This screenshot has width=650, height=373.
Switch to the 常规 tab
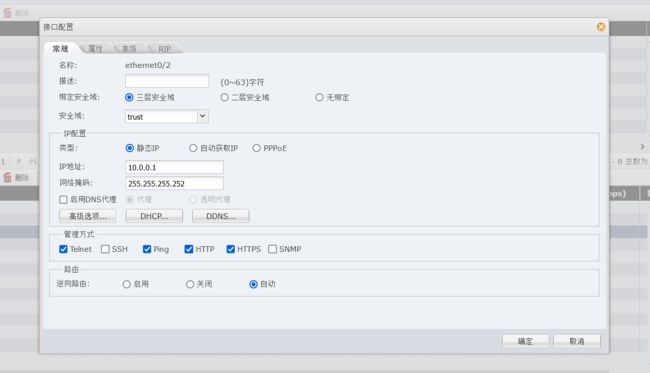[x=60, y=48]
